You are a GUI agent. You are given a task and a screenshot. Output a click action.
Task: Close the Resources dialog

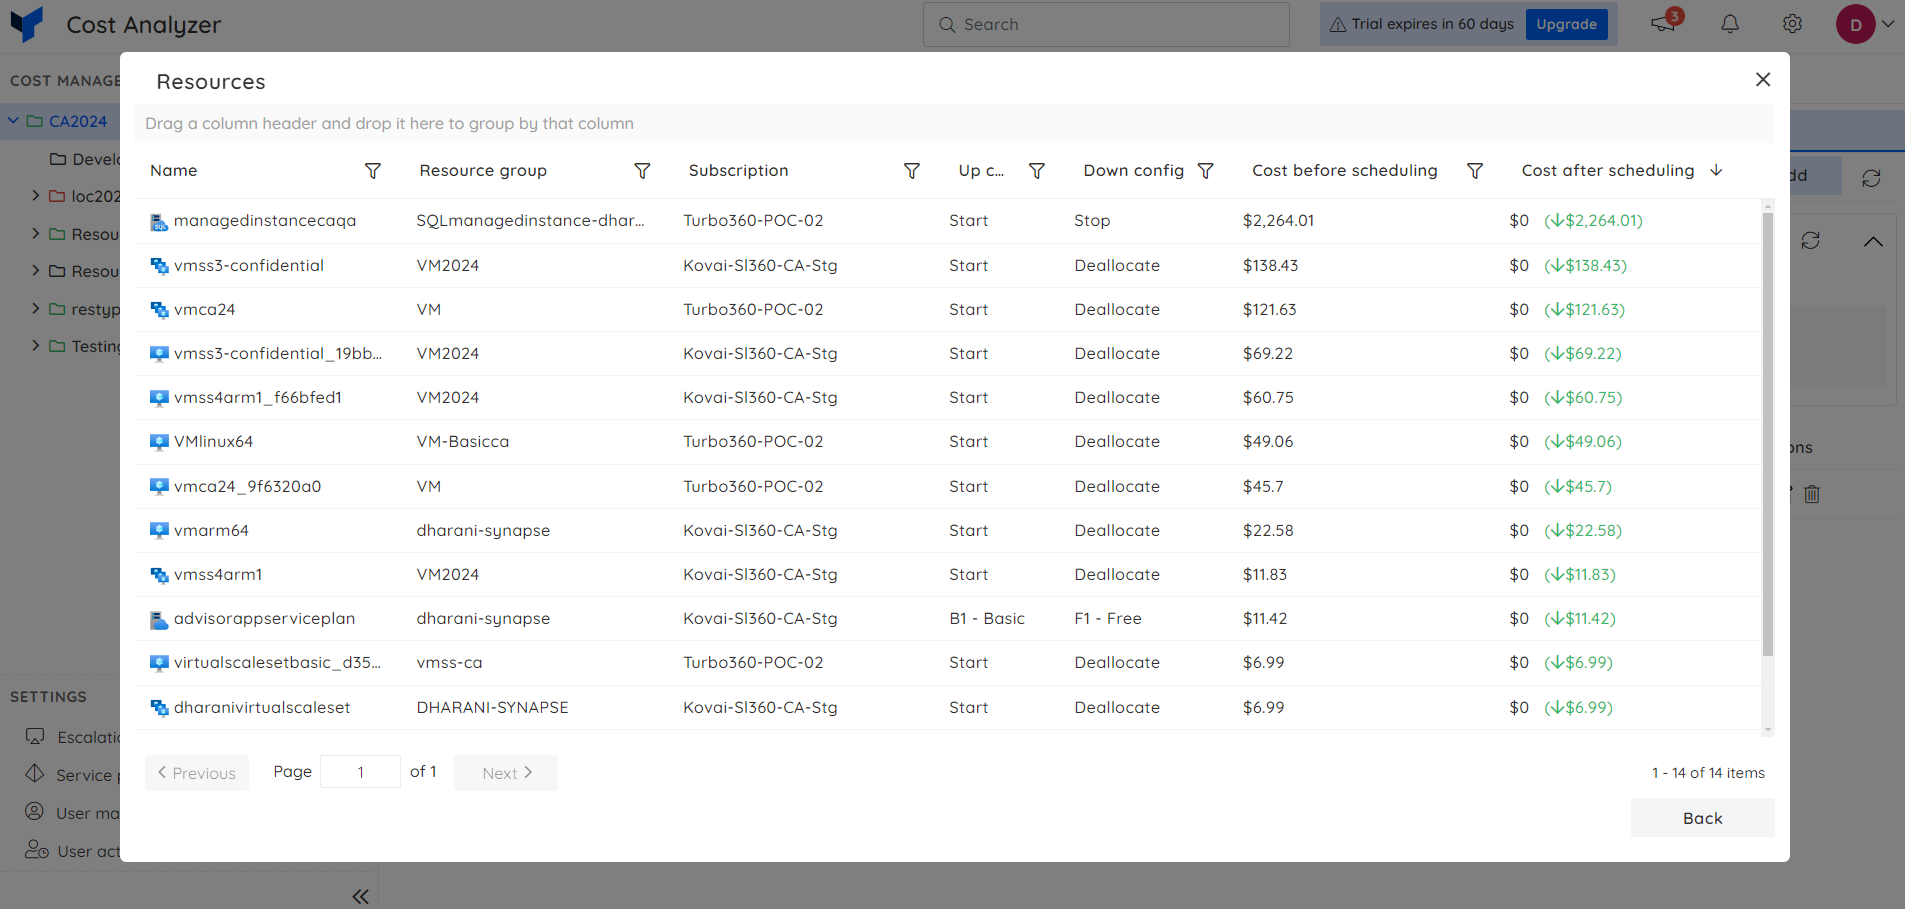coord(1763,79)
